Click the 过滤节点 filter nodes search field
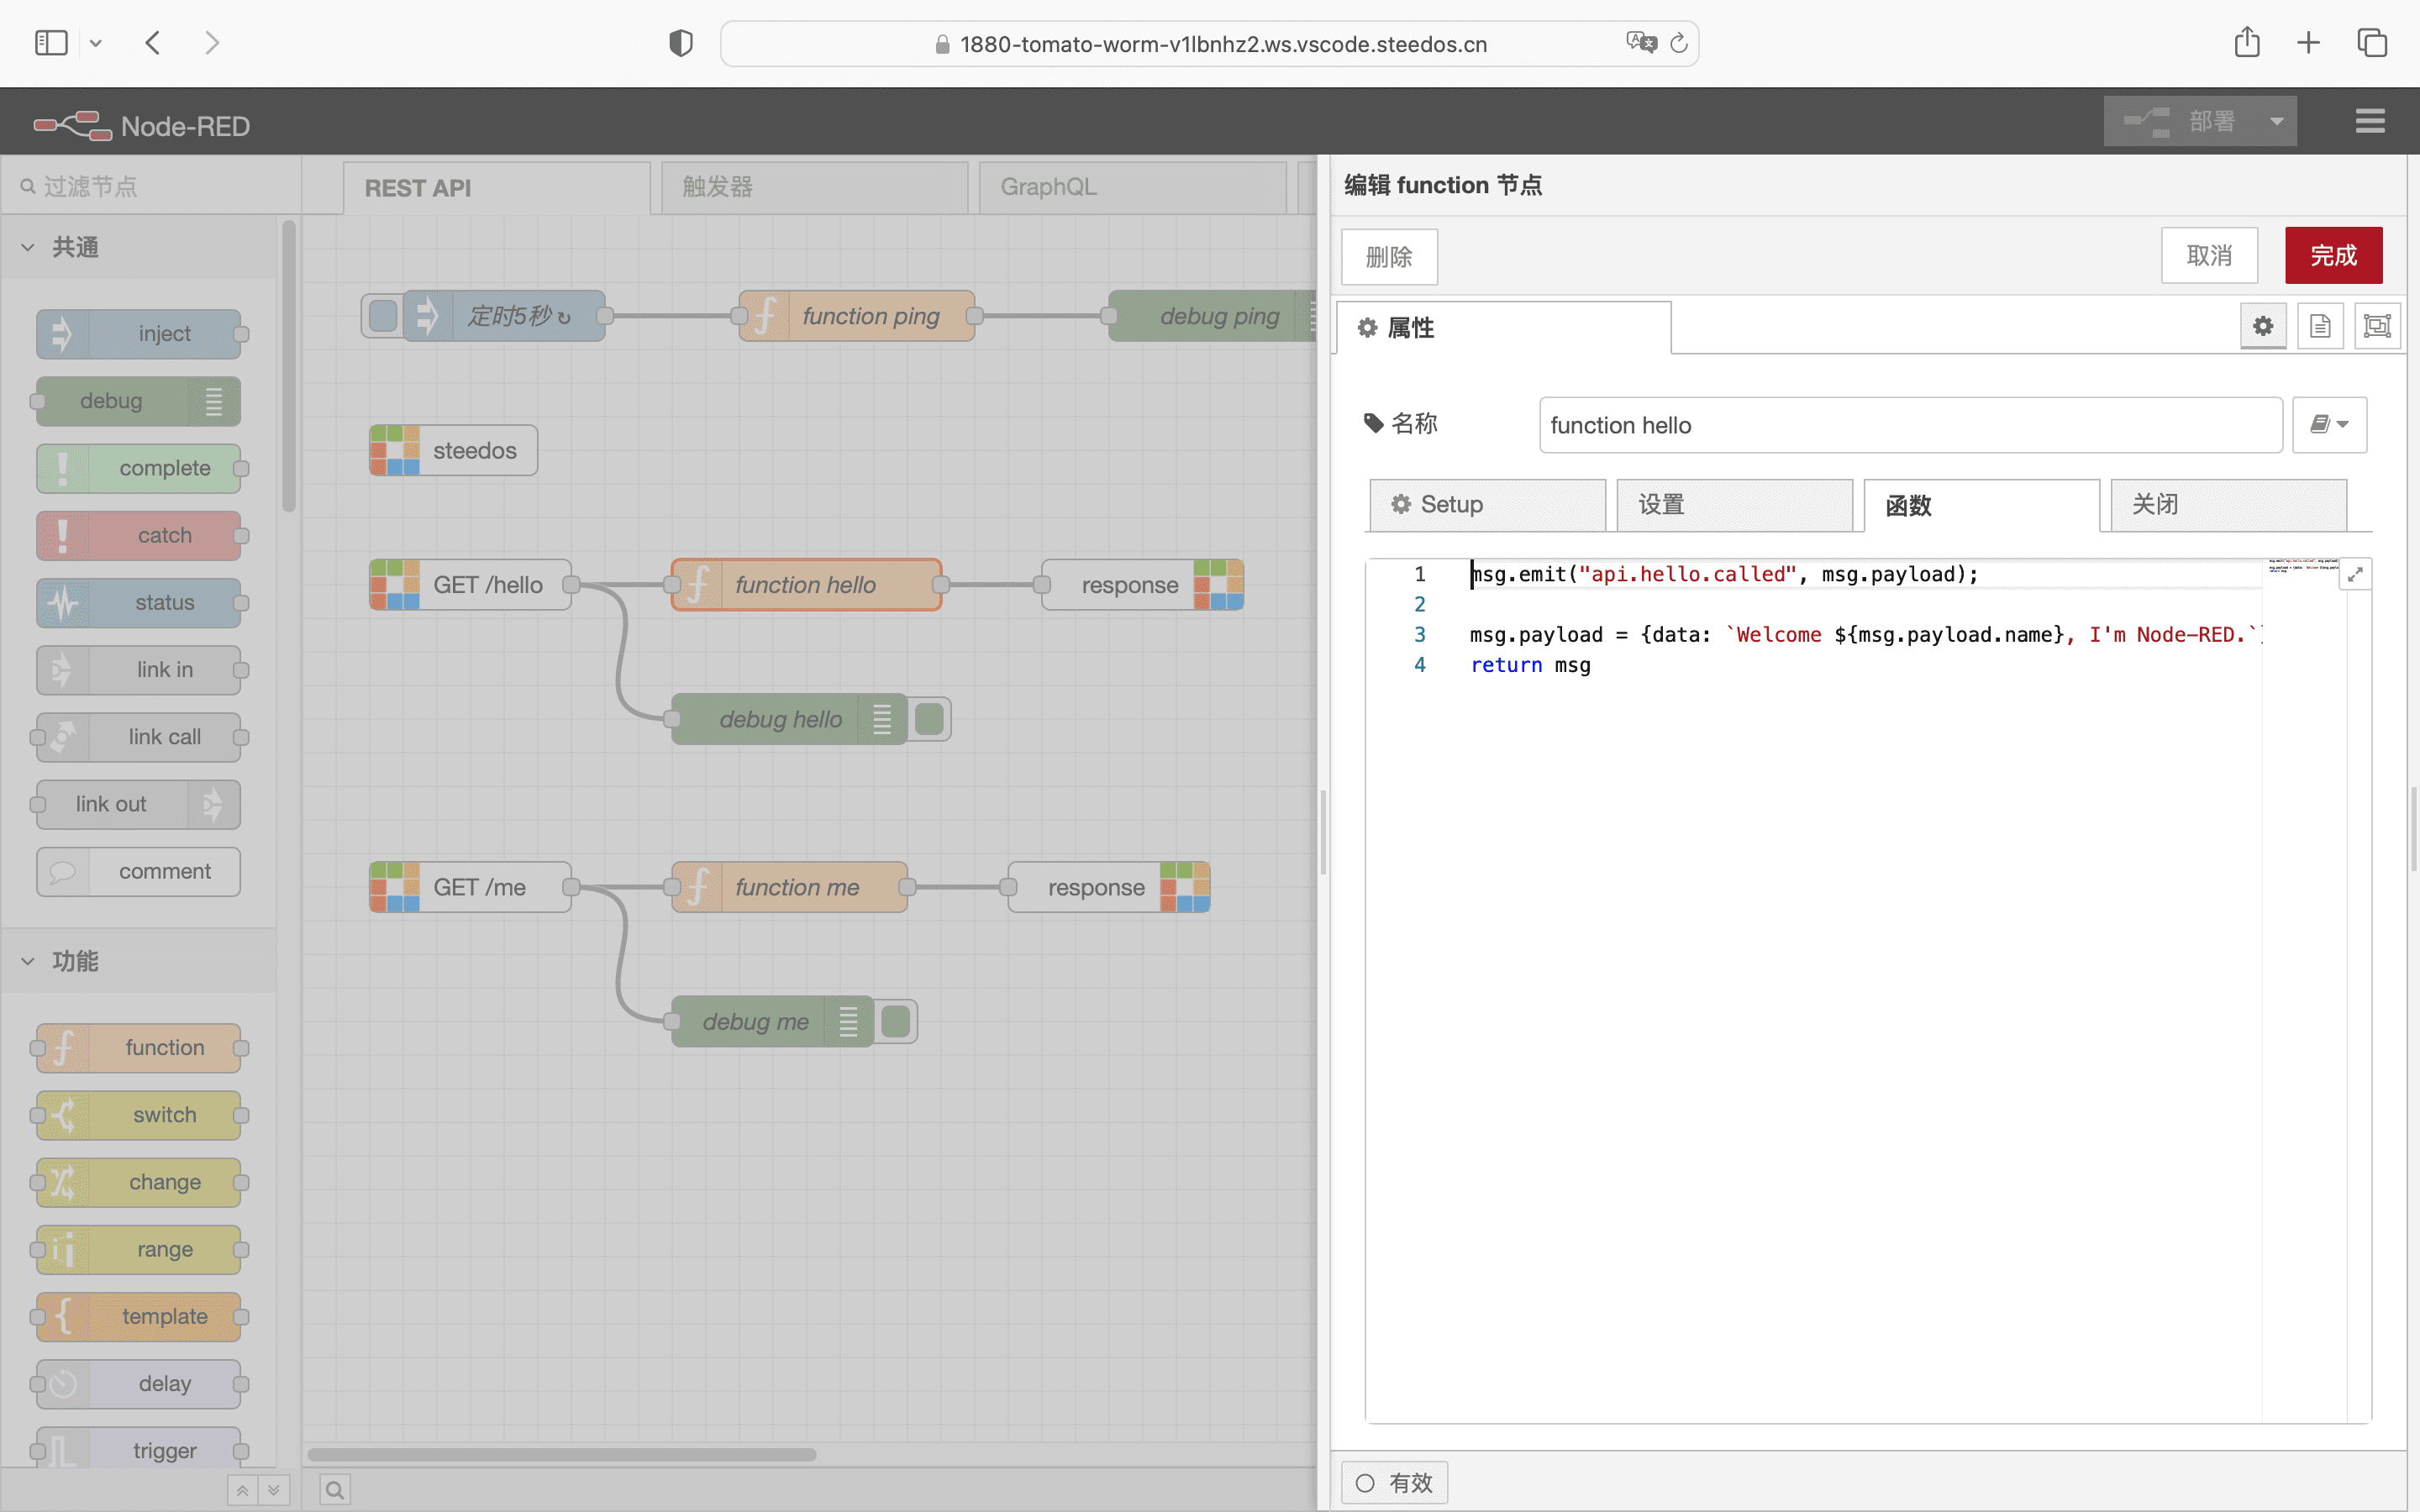 pos(150,186)
